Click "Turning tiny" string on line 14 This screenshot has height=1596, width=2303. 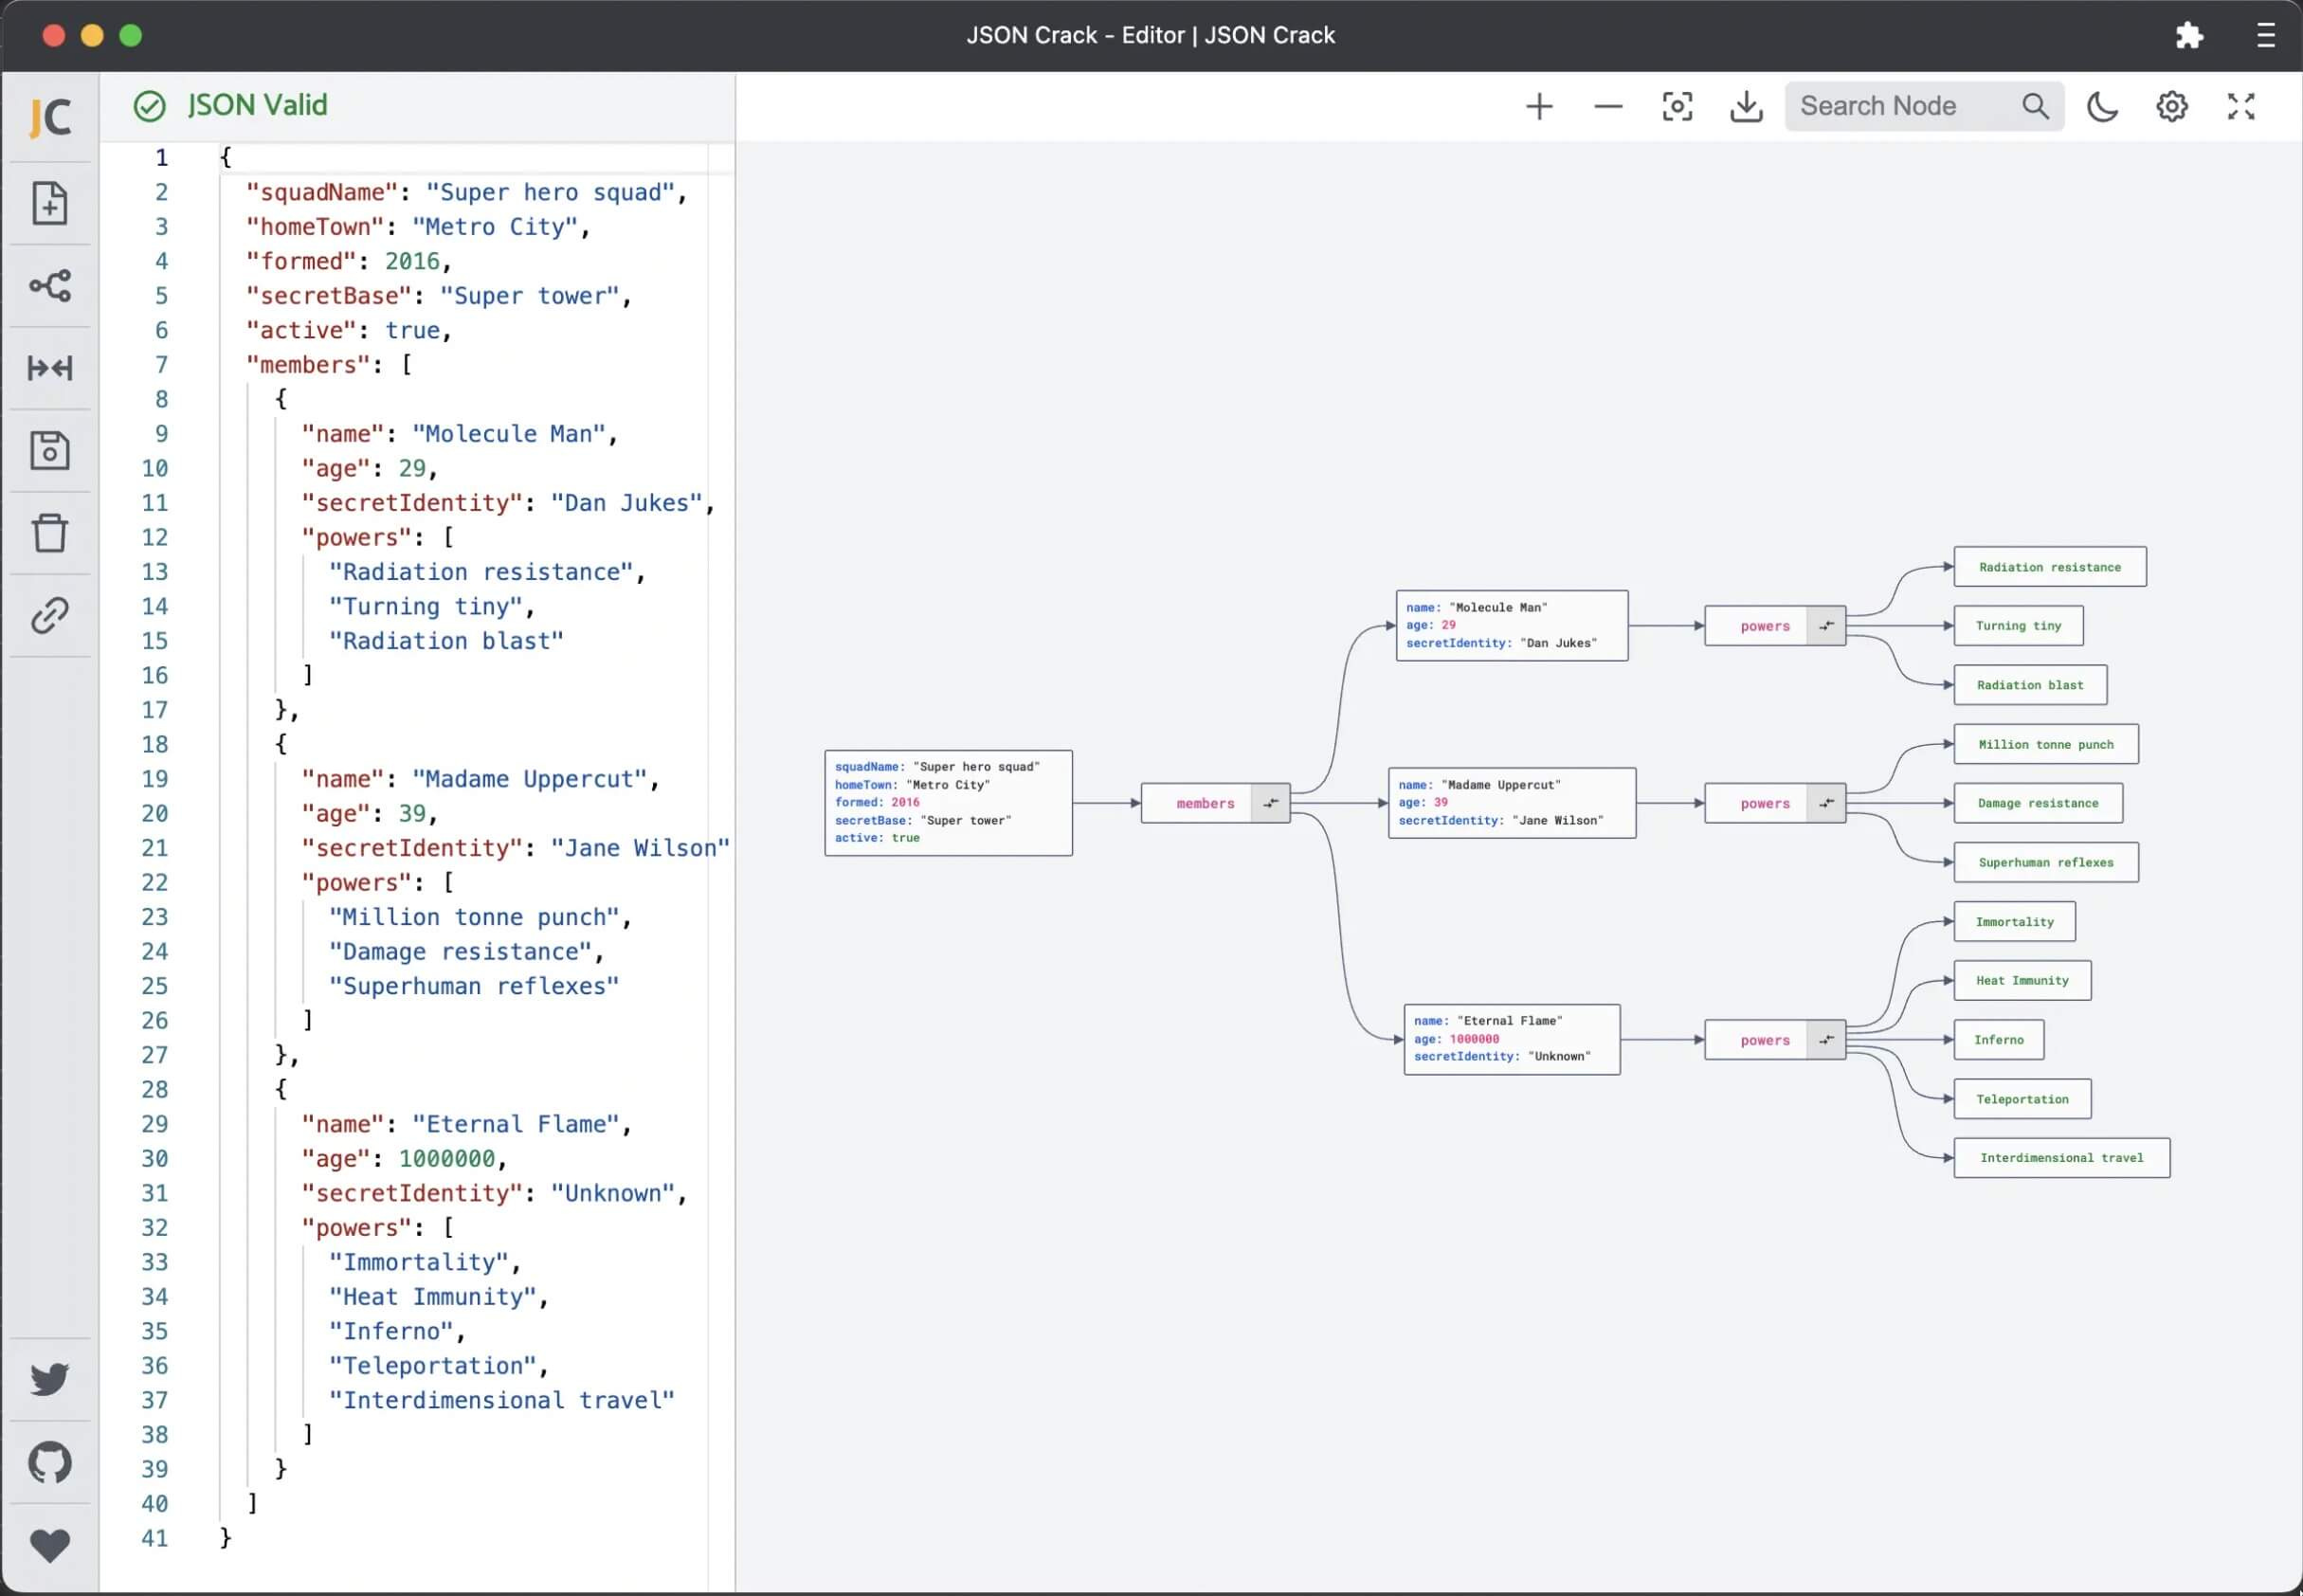[426, 607]
